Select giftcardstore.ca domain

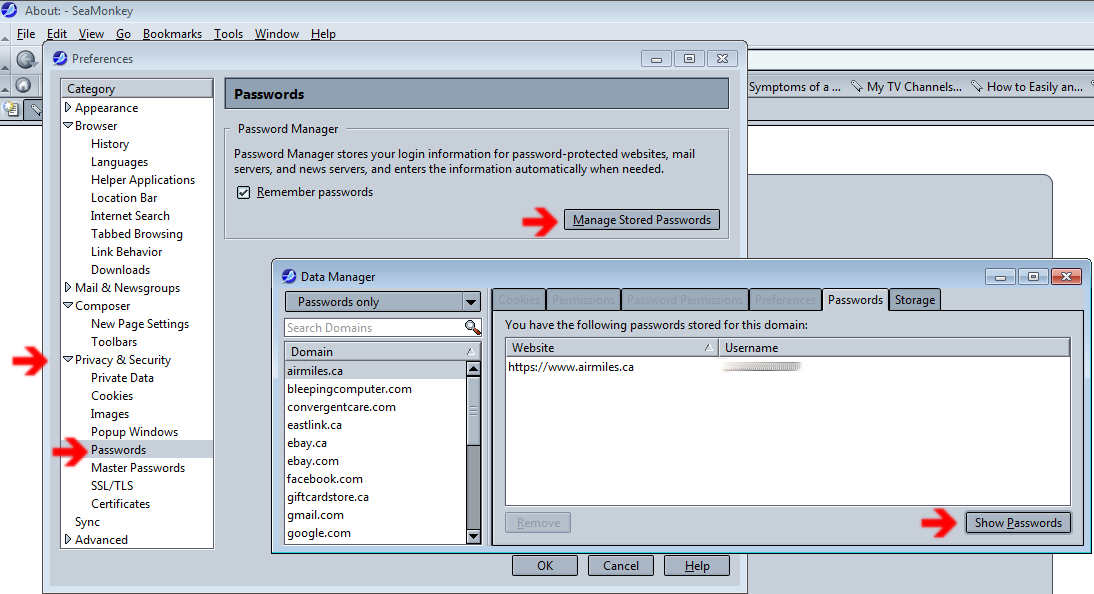pos(375,497)
